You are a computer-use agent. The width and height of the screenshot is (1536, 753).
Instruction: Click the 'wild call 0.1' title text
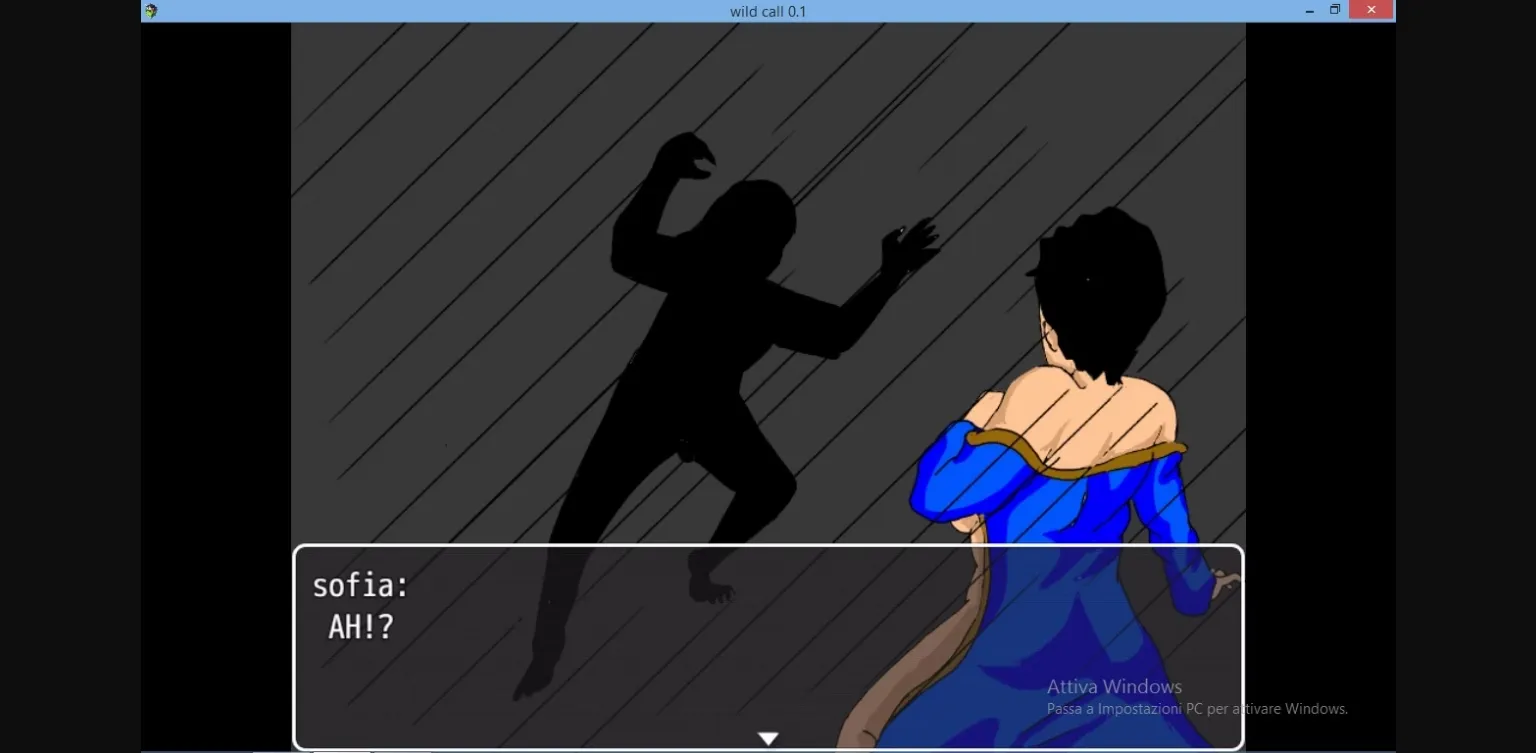767,11
